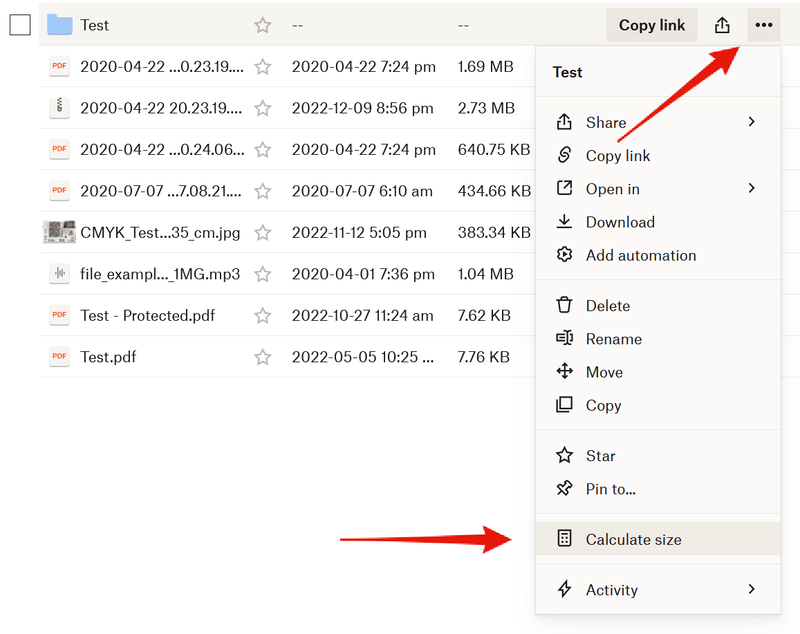Expand the Open in submenu
The image size is (800, 634).
tap(752, 188)
